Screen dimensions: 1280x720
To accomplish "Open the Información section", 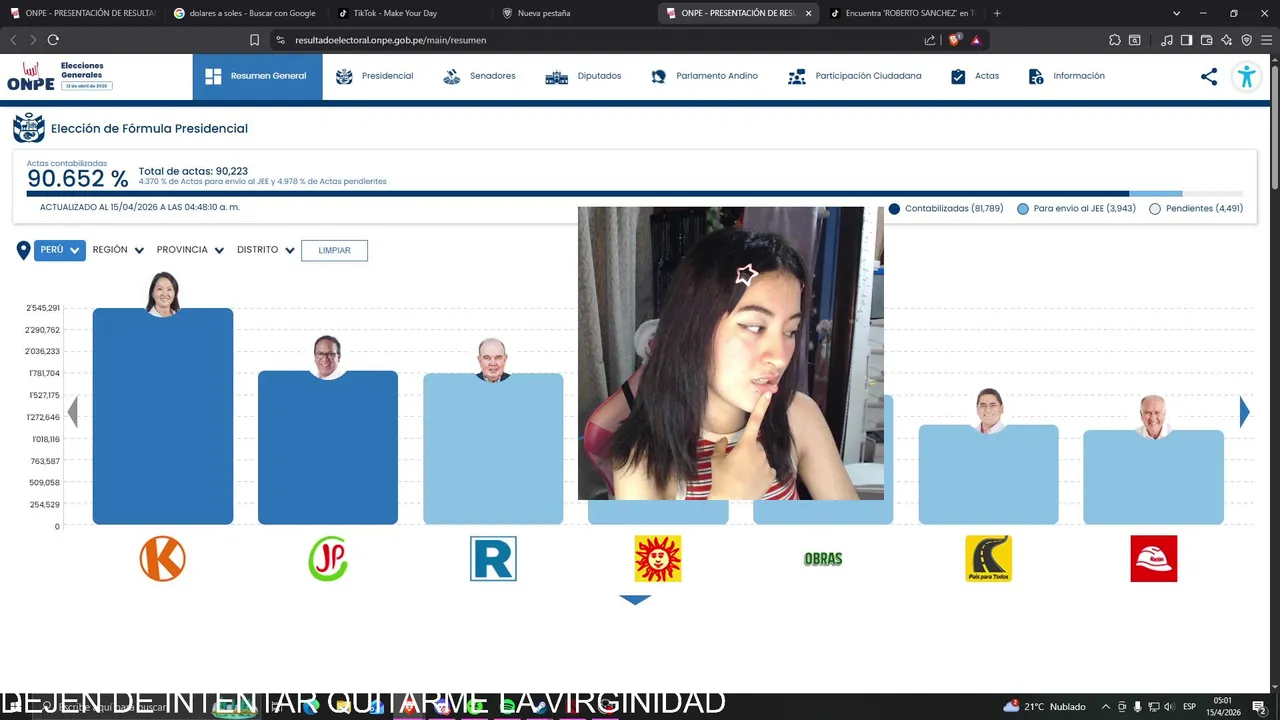I will 1067,76.
